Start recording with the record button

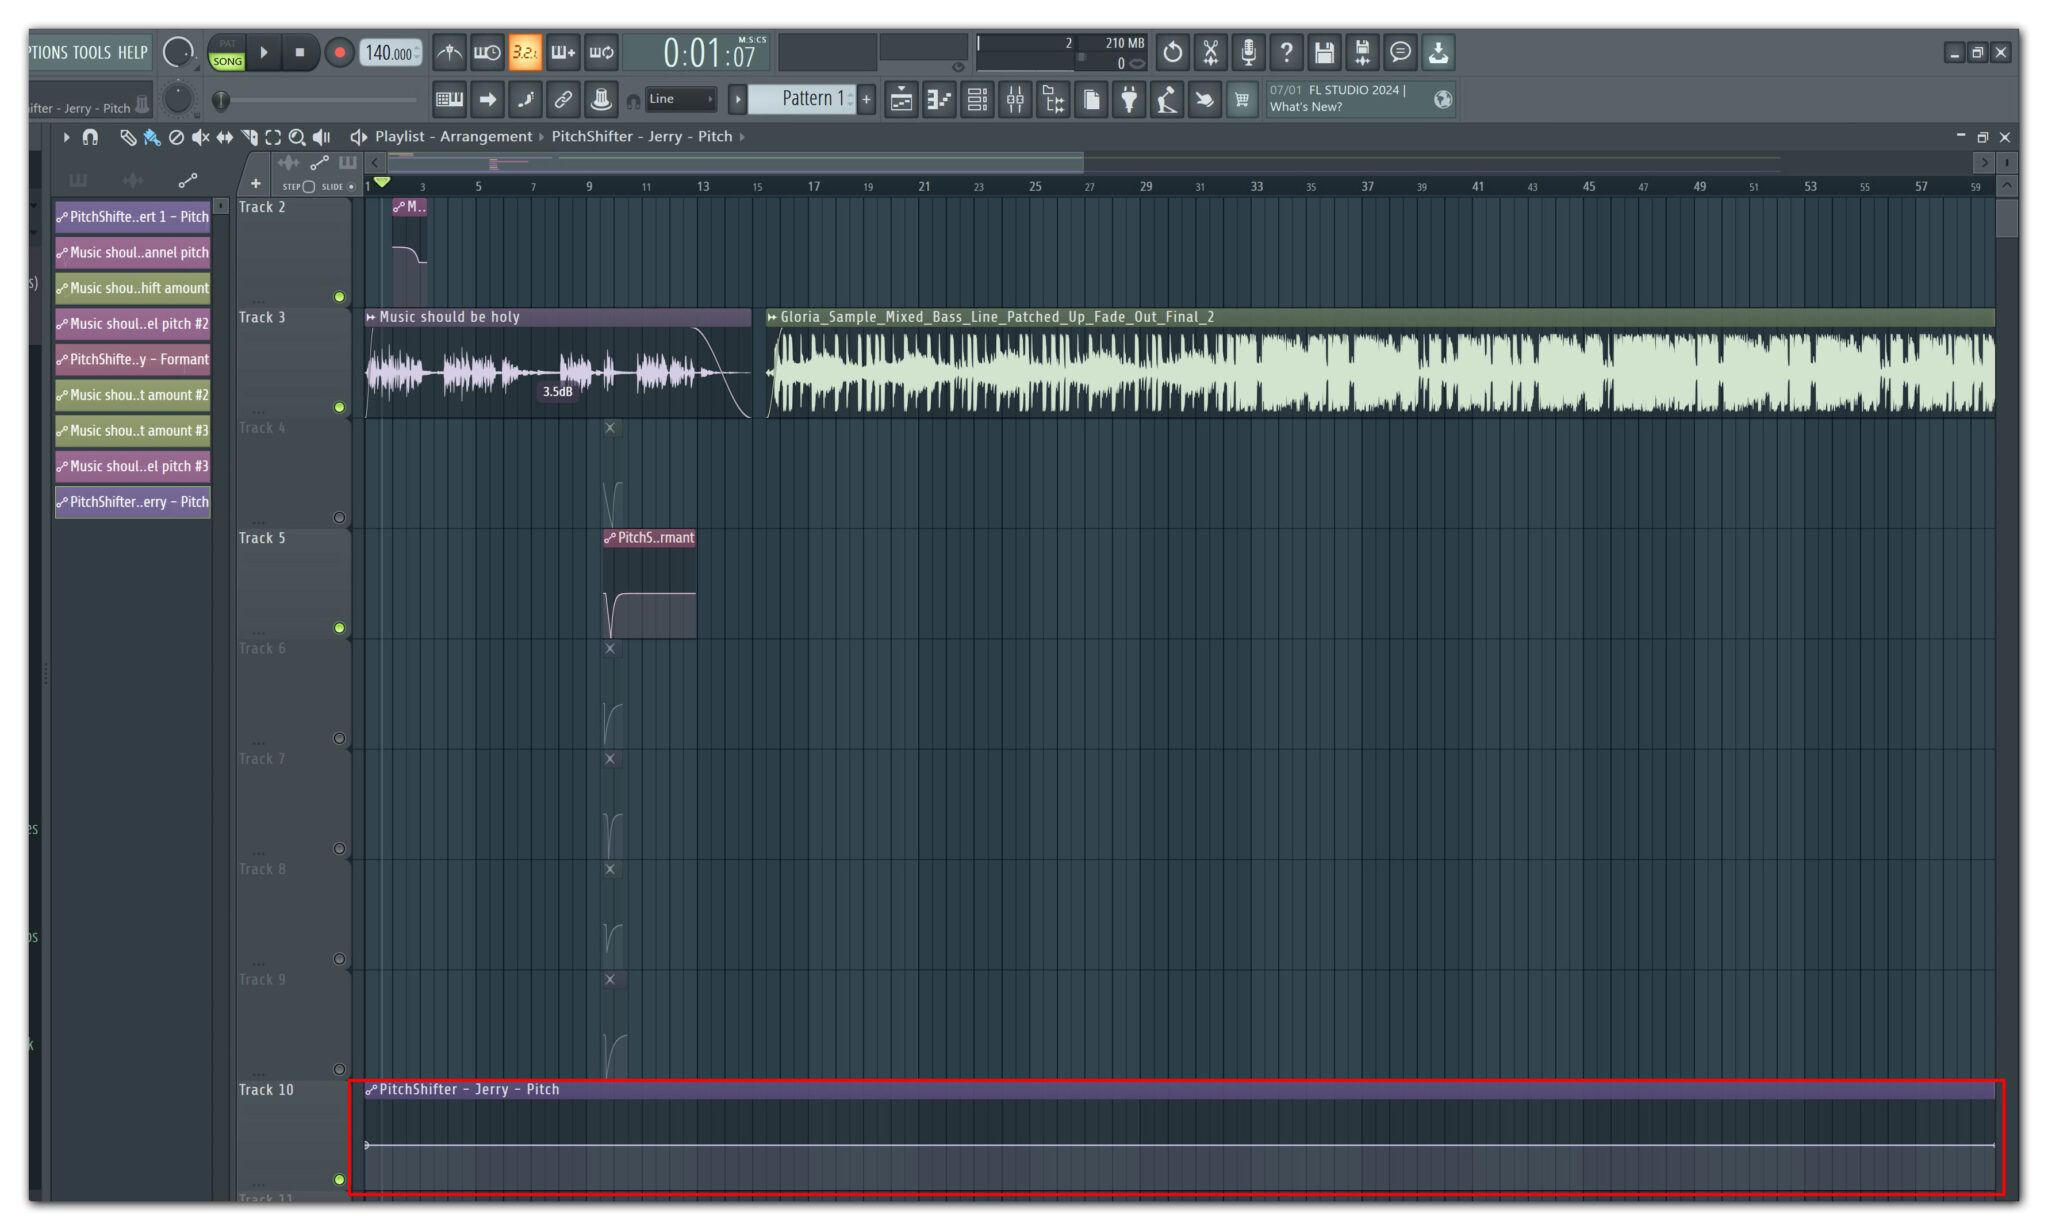(339, 52)
